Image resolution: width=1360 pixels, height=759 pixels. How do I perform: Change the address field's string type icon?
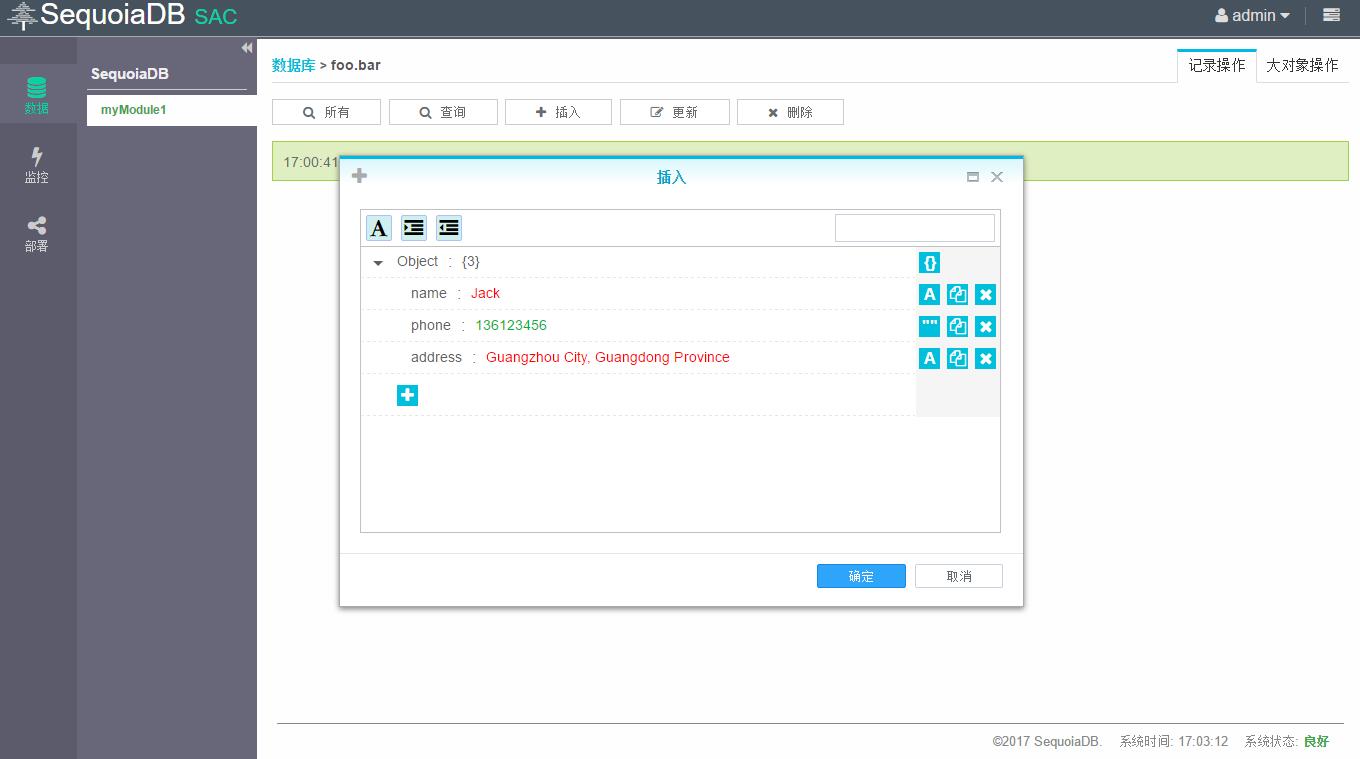click(x=929, y=359)
